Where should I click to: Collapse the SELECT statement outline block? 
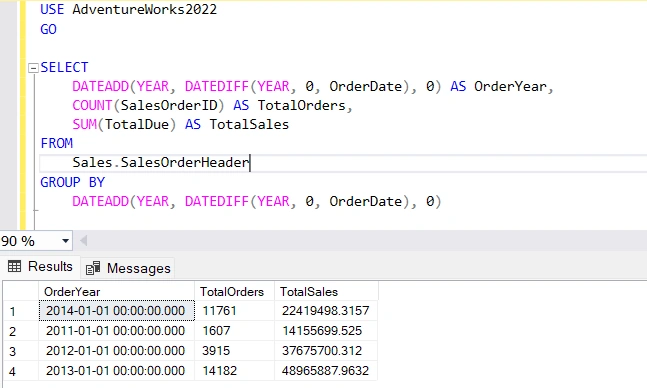point(33,68)
